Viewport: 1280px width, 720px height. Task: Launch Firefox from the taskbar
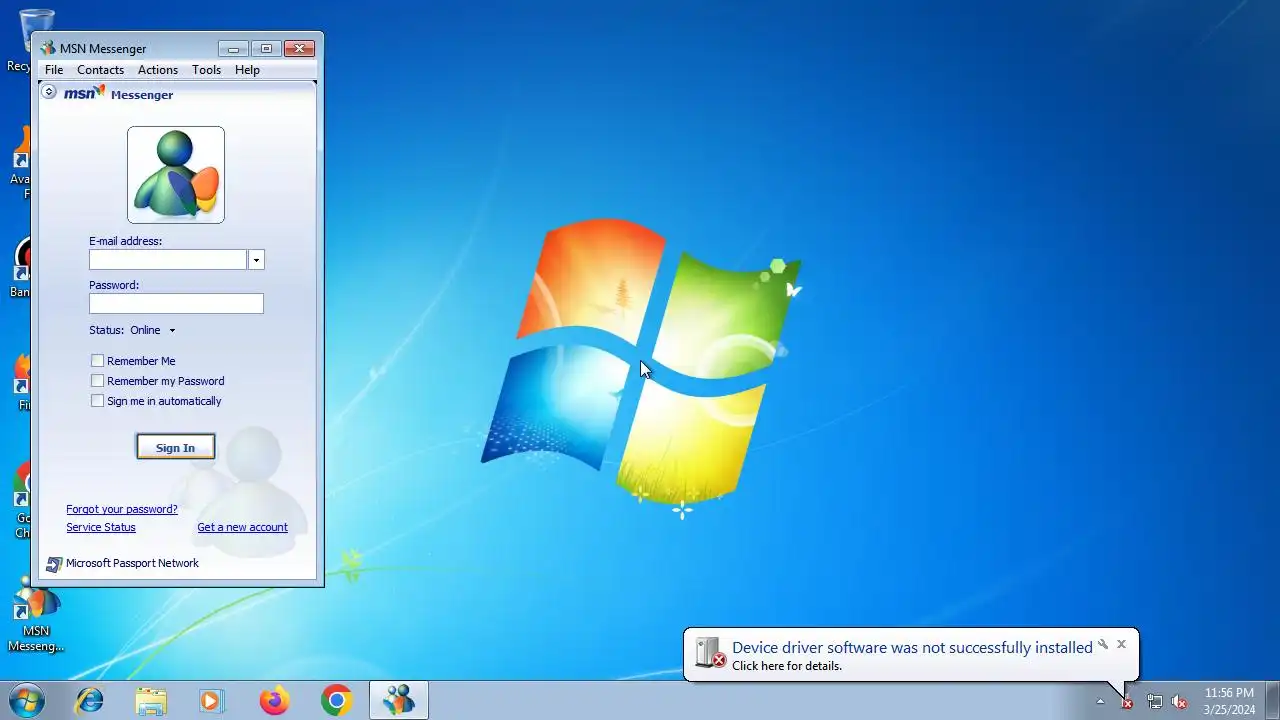point(274,701)
